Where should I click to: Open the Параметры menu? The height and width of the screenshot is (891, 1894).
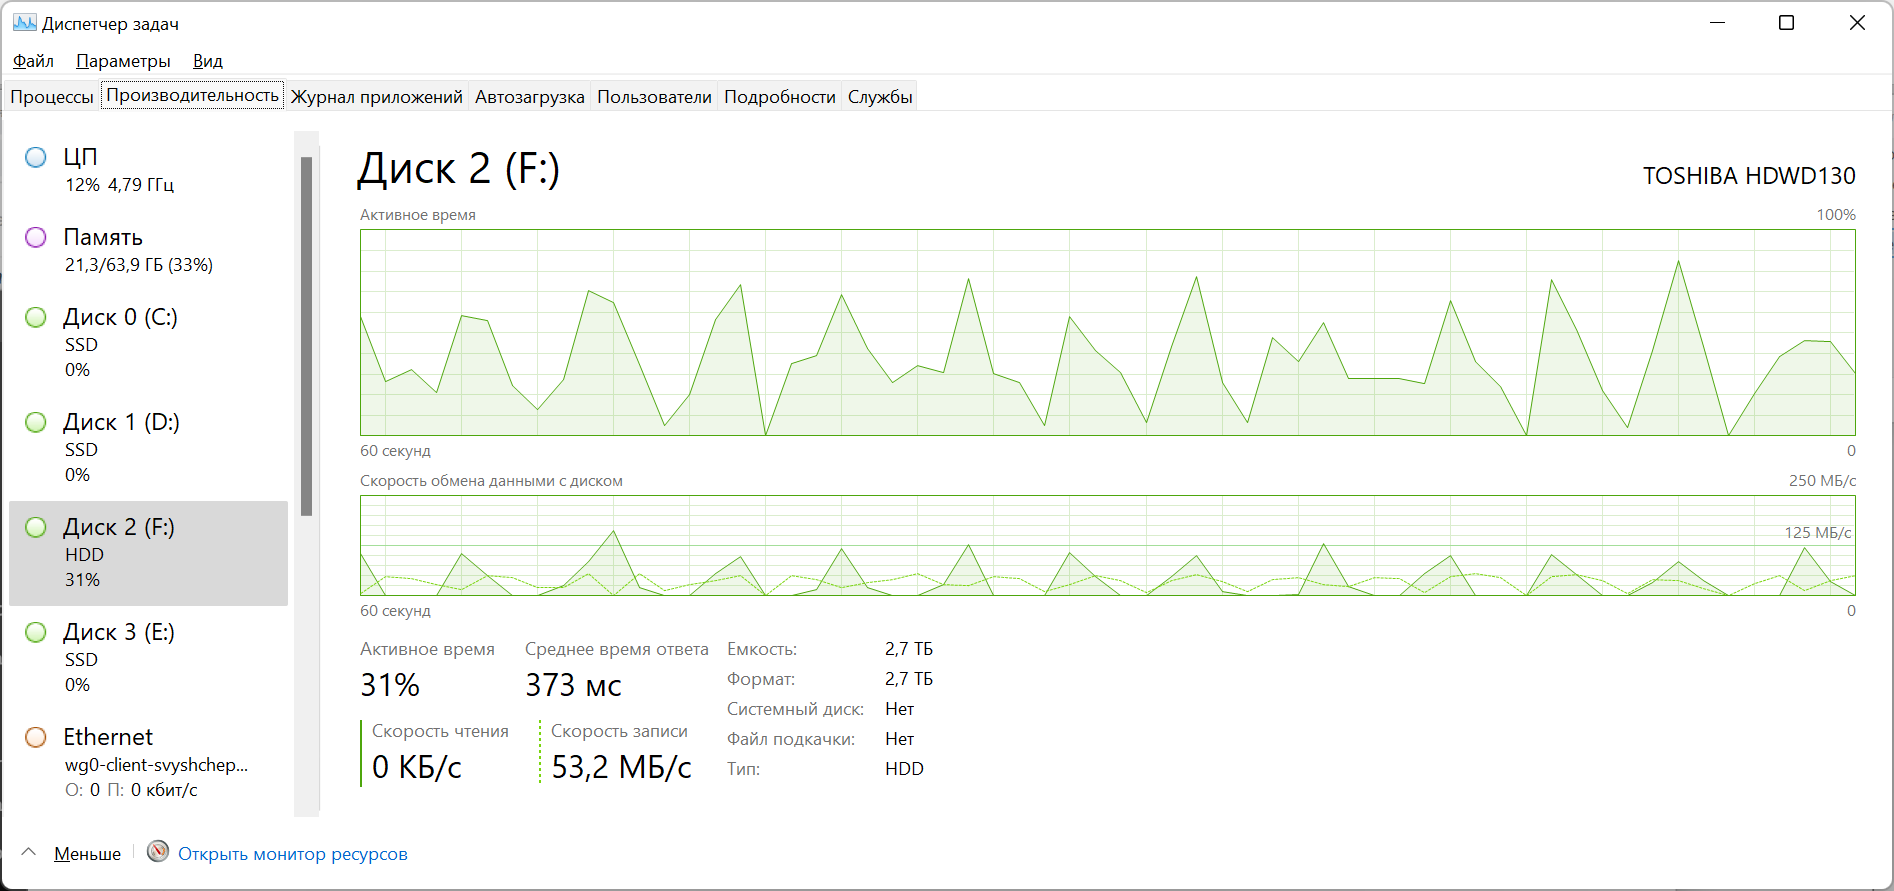[x=123, y=61]
